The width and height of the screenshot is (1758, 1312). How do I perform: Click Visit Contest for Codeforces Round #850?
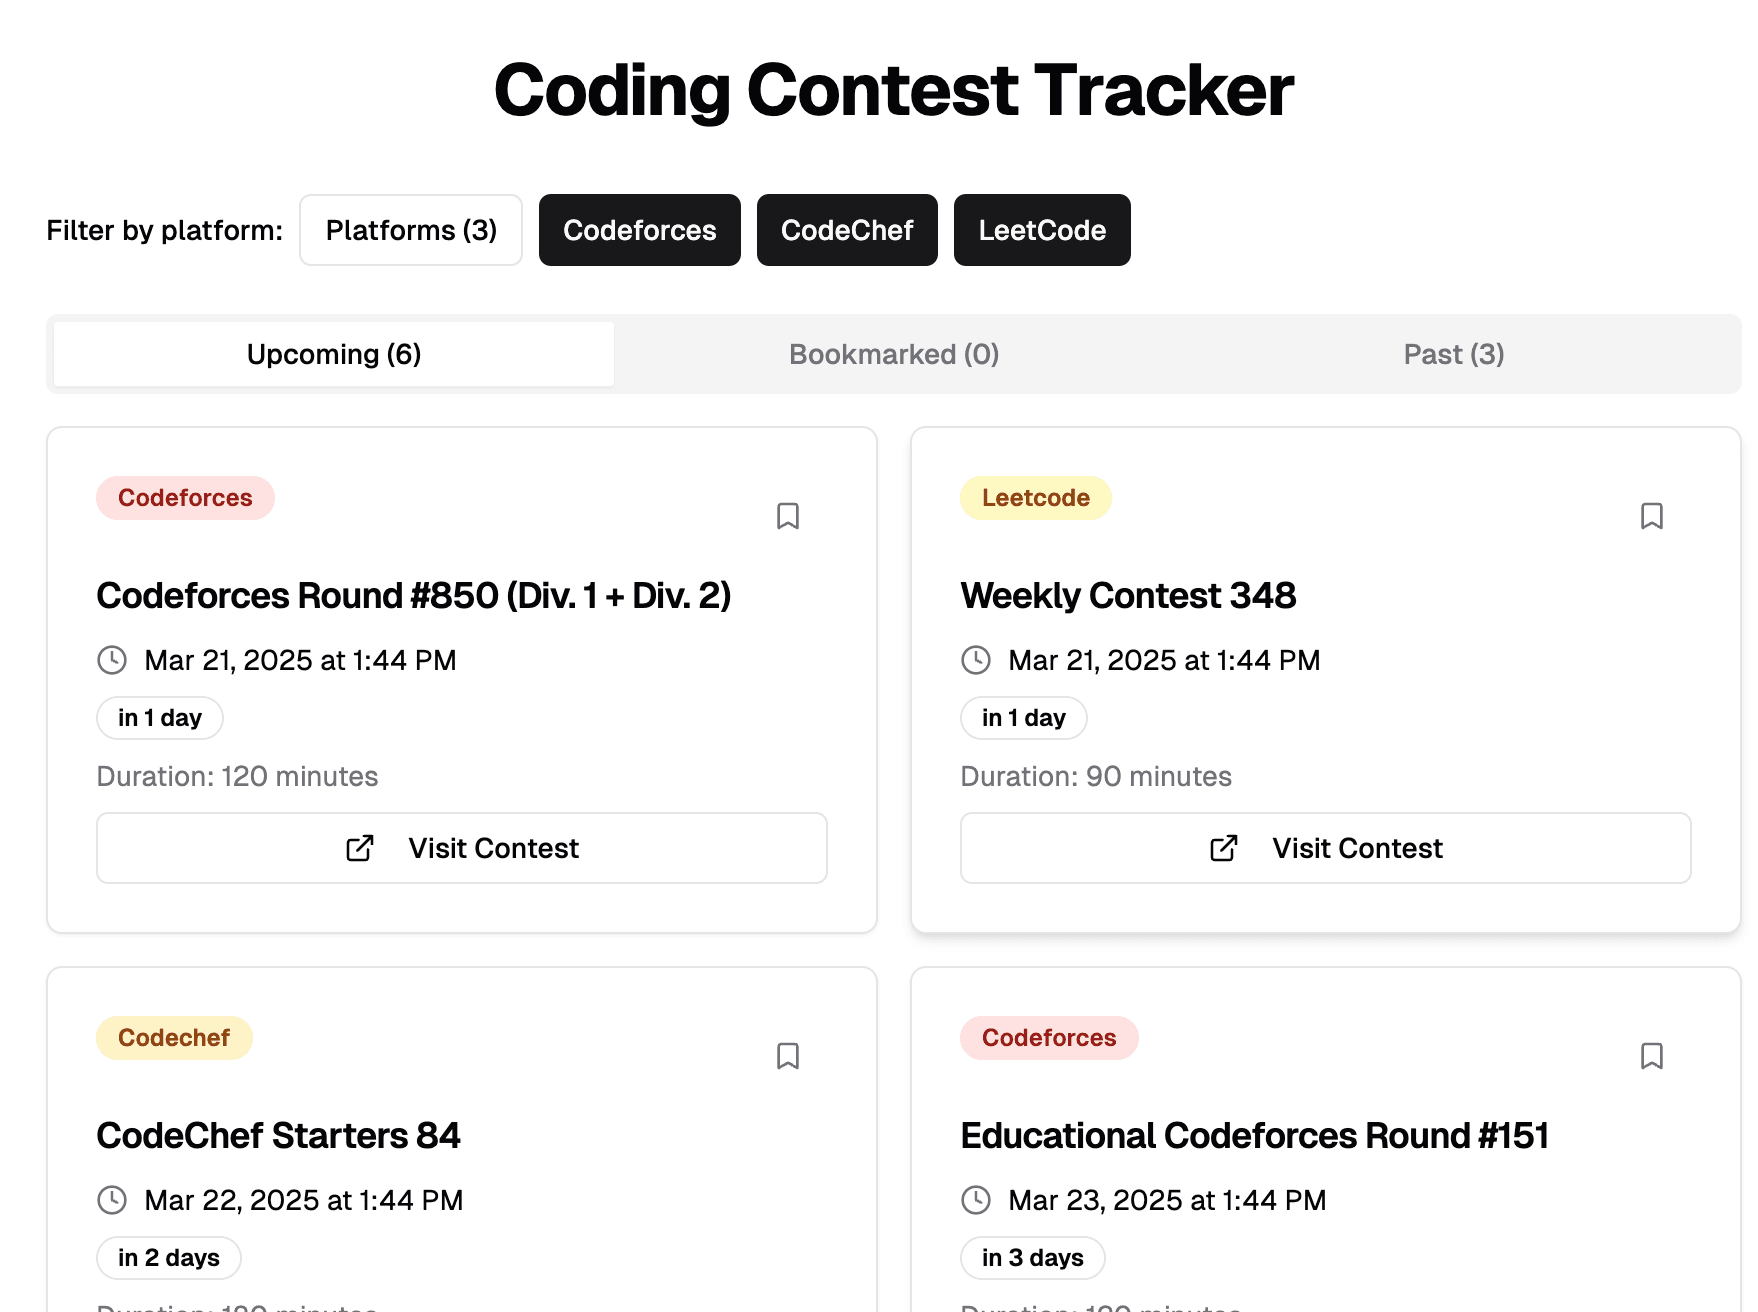pyautogui.click(x=461, y=848)
